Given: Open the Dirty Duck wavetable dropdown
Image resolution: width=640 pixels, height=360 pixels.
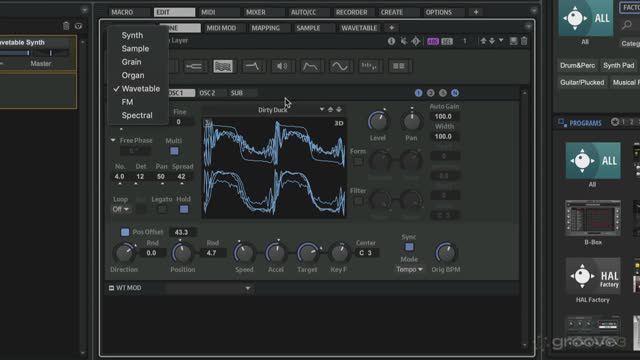Looking at the screenshot, I should tap(322, 109).
